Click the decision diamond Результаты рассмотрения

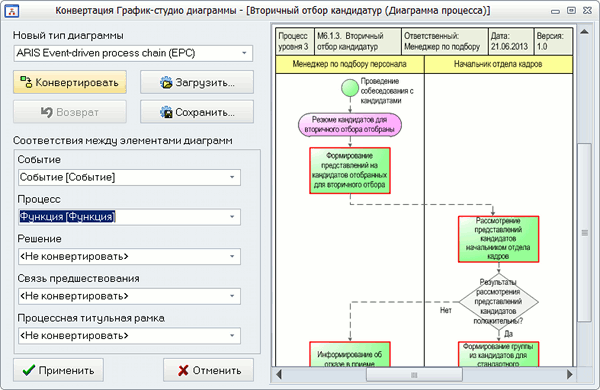498,302
